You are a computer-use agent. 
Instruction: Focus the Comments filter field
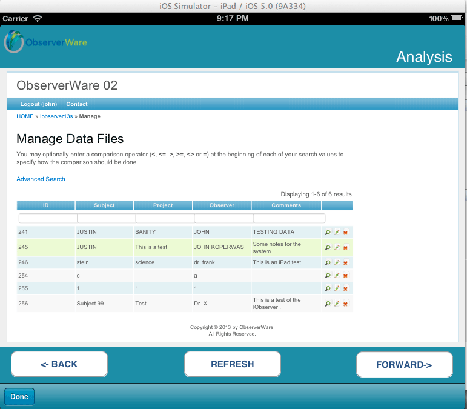tap(289, 218)
